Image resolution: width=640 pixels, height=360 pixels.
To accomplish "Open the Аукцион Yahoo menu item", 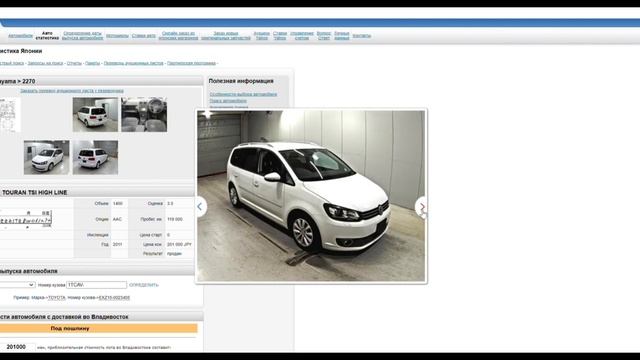I will click(x=262, y=36).
